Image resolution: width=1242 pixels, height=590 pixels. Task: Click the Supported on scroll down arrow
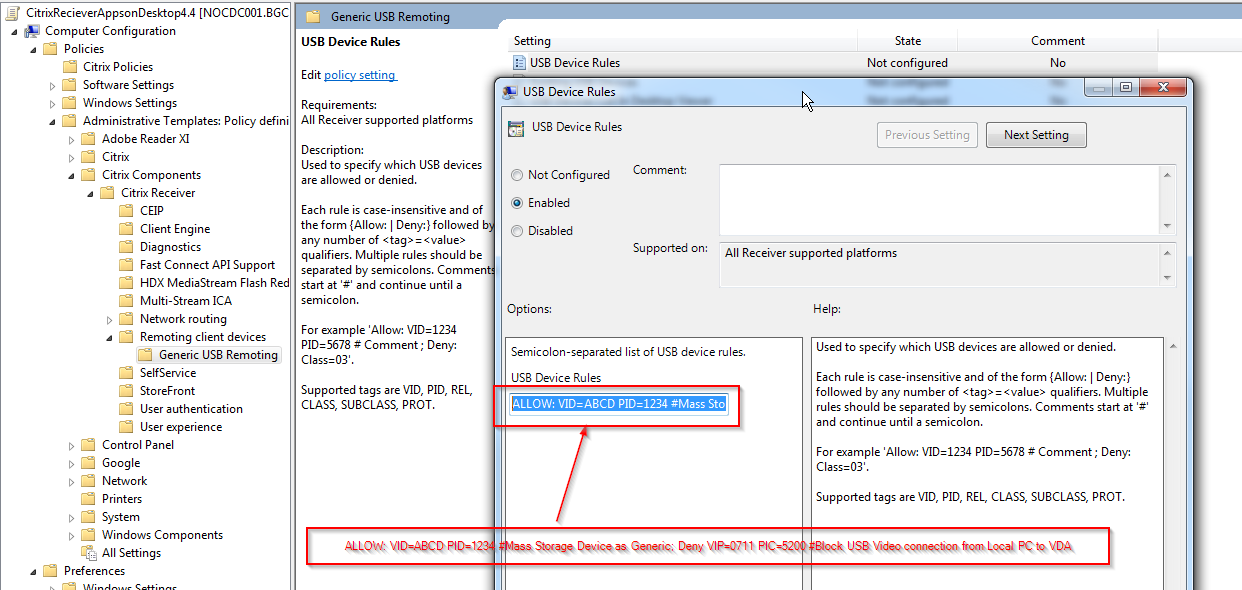pos(1168,279)
